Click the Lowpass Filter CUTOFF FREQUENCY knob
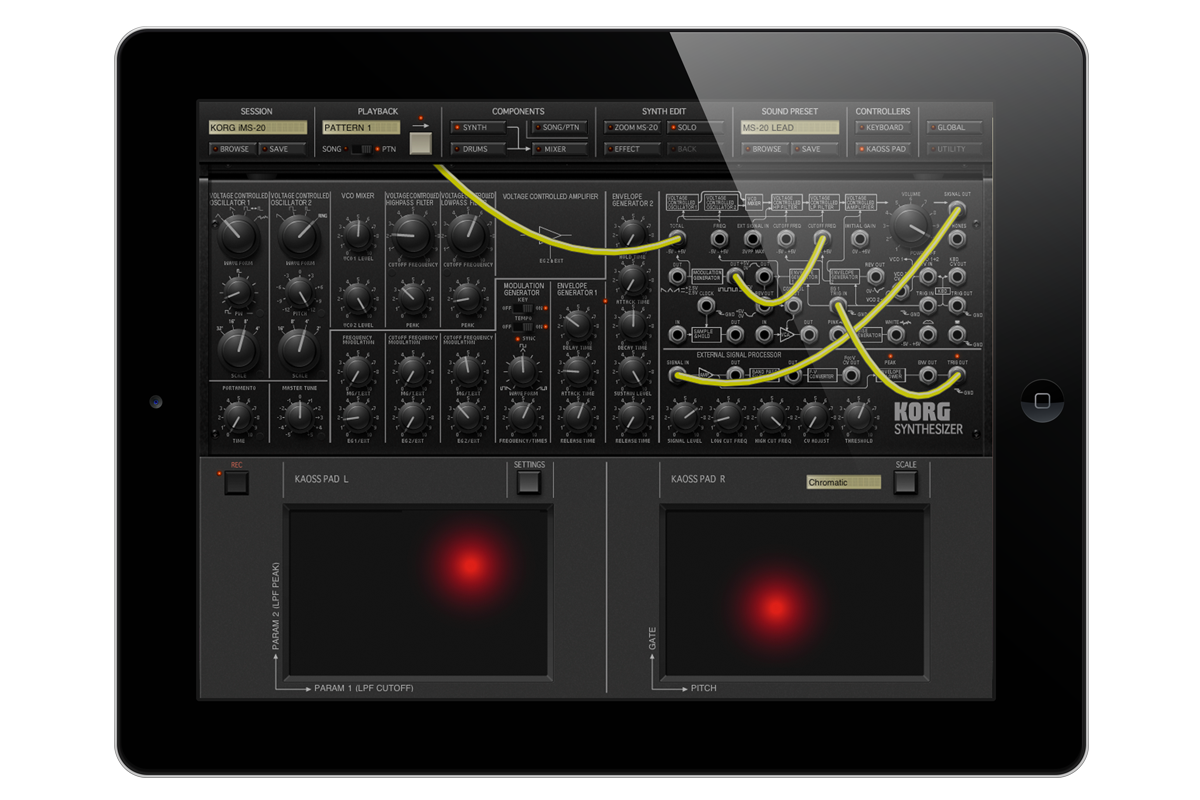1200x800 pixels. pos(468,235)
